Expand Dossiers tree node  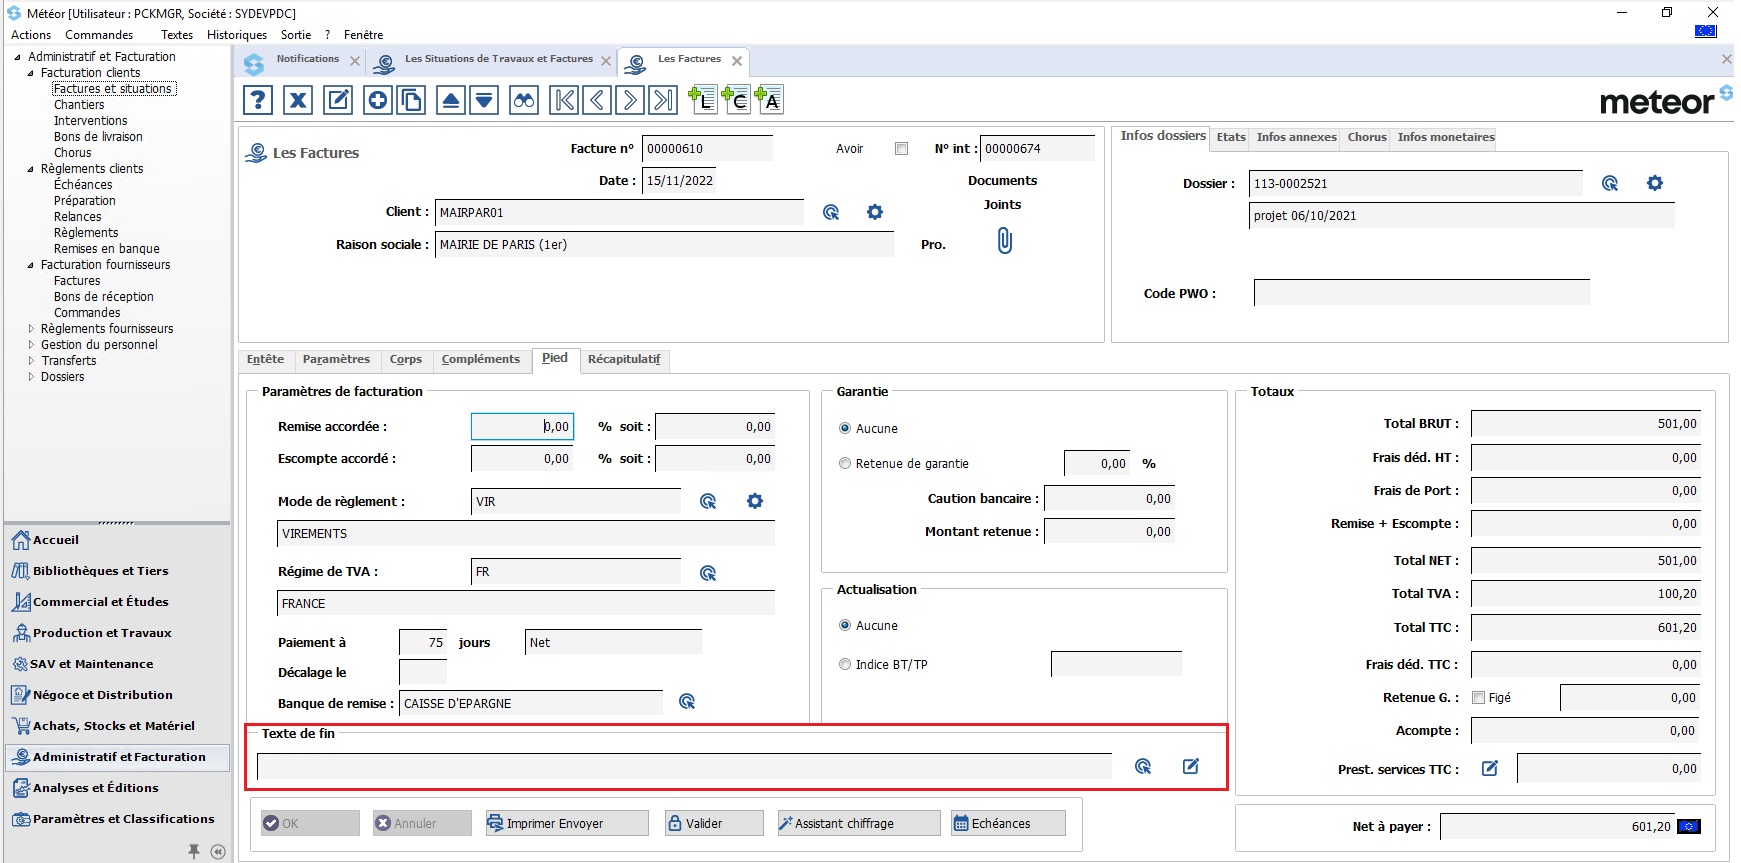click(x=30, y=377)
